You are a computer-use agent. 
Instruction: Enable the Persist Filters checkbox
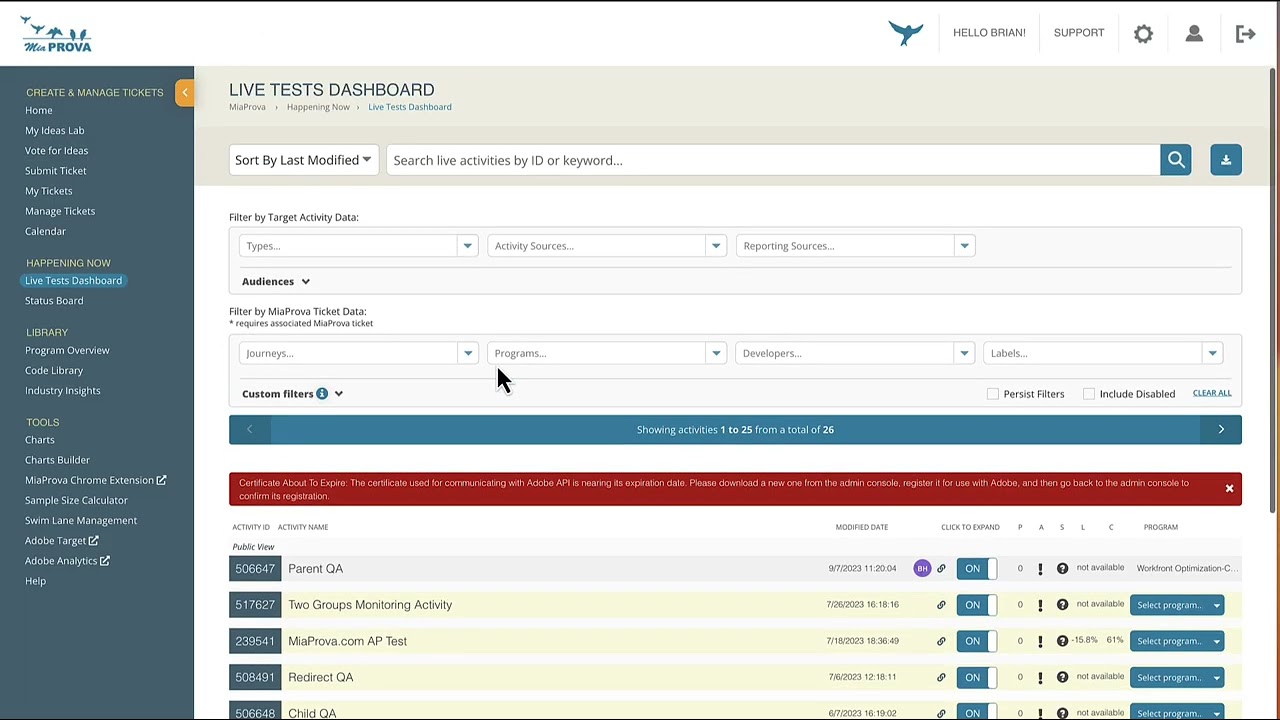click(992, 394)
